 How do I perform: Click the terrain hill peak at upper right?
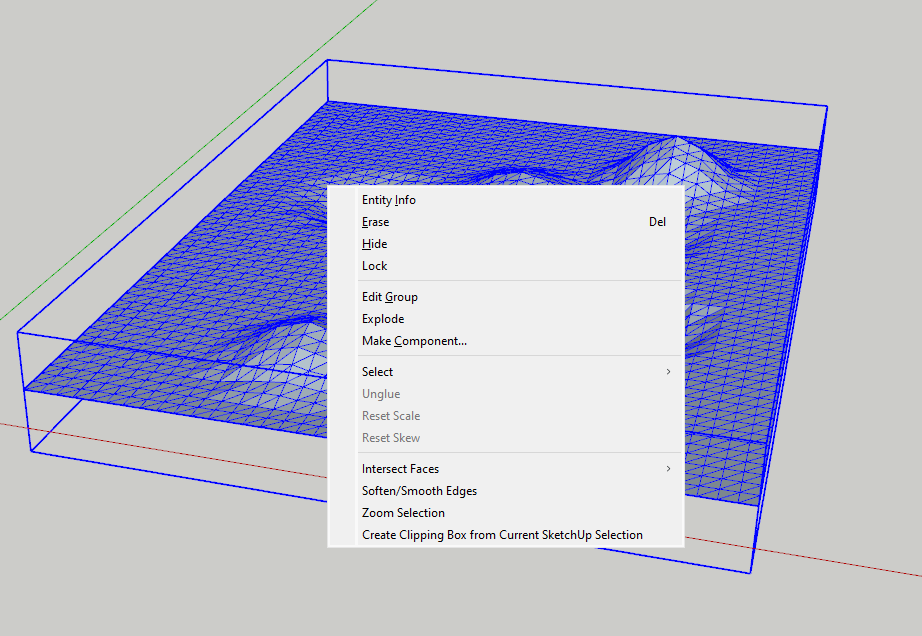point(680,141)
